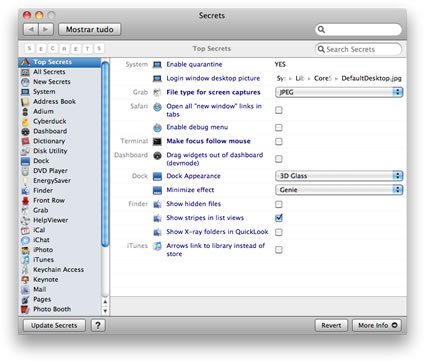Click the Keynote icon
Viewport: 425px width, 361px height.
coord(25,280)
